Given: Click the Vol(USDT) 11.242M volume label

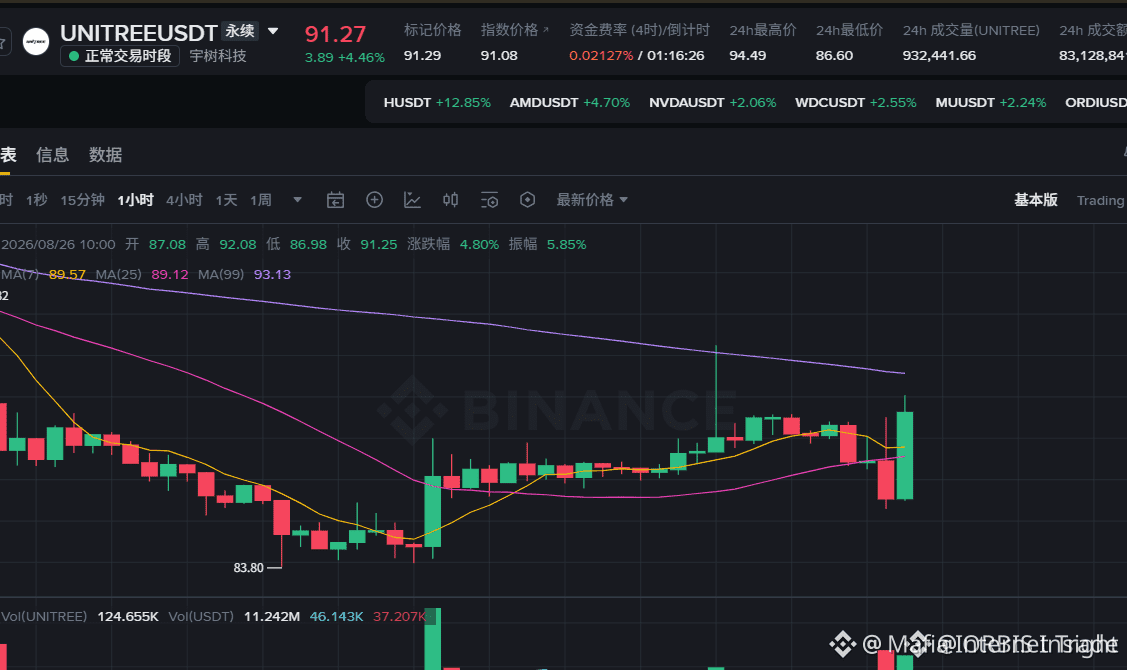Looking at the screenshot, I should click(234, 617).
